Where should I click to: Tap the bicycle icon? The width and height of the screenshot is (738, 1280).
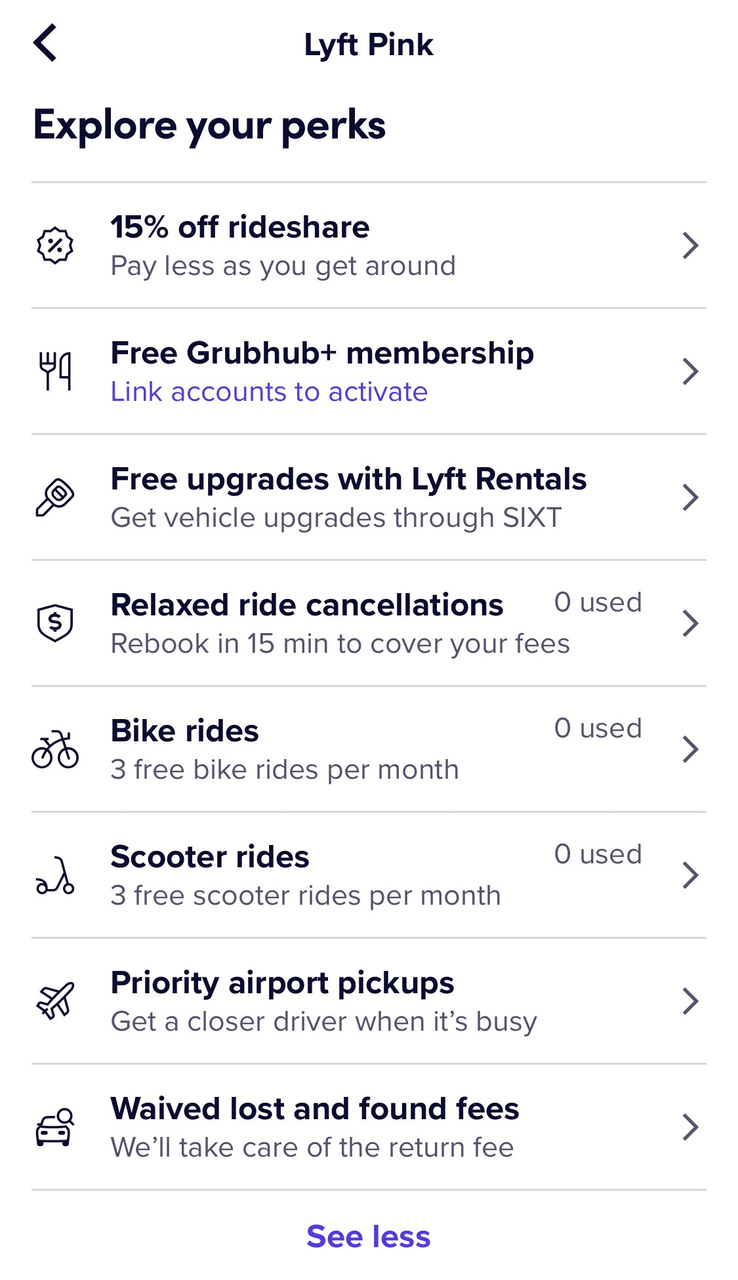(55, 750)
